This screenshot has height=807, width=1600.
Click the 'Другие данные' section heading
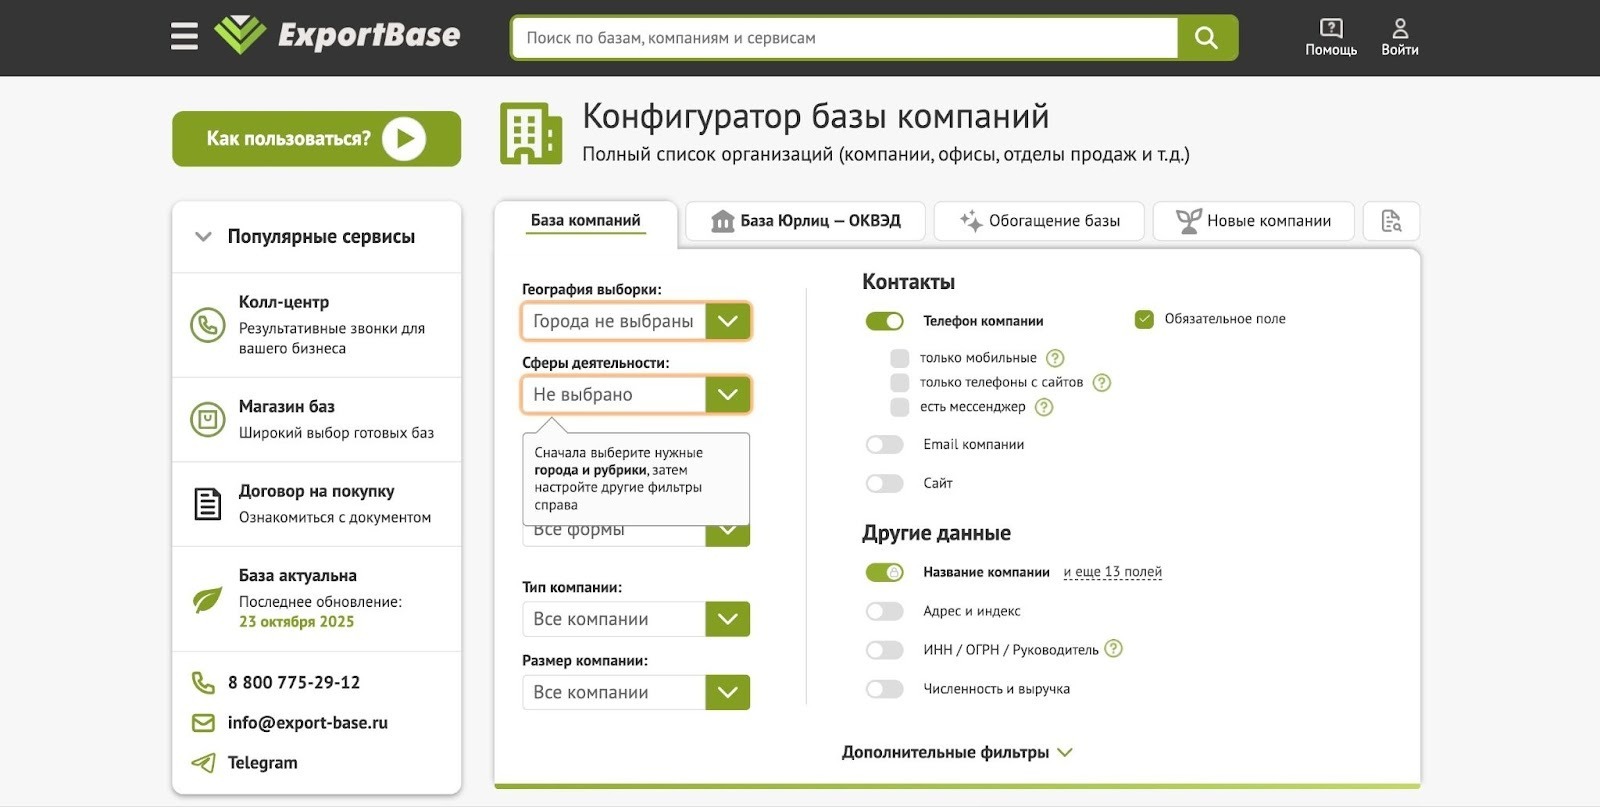tap(937, 534)
